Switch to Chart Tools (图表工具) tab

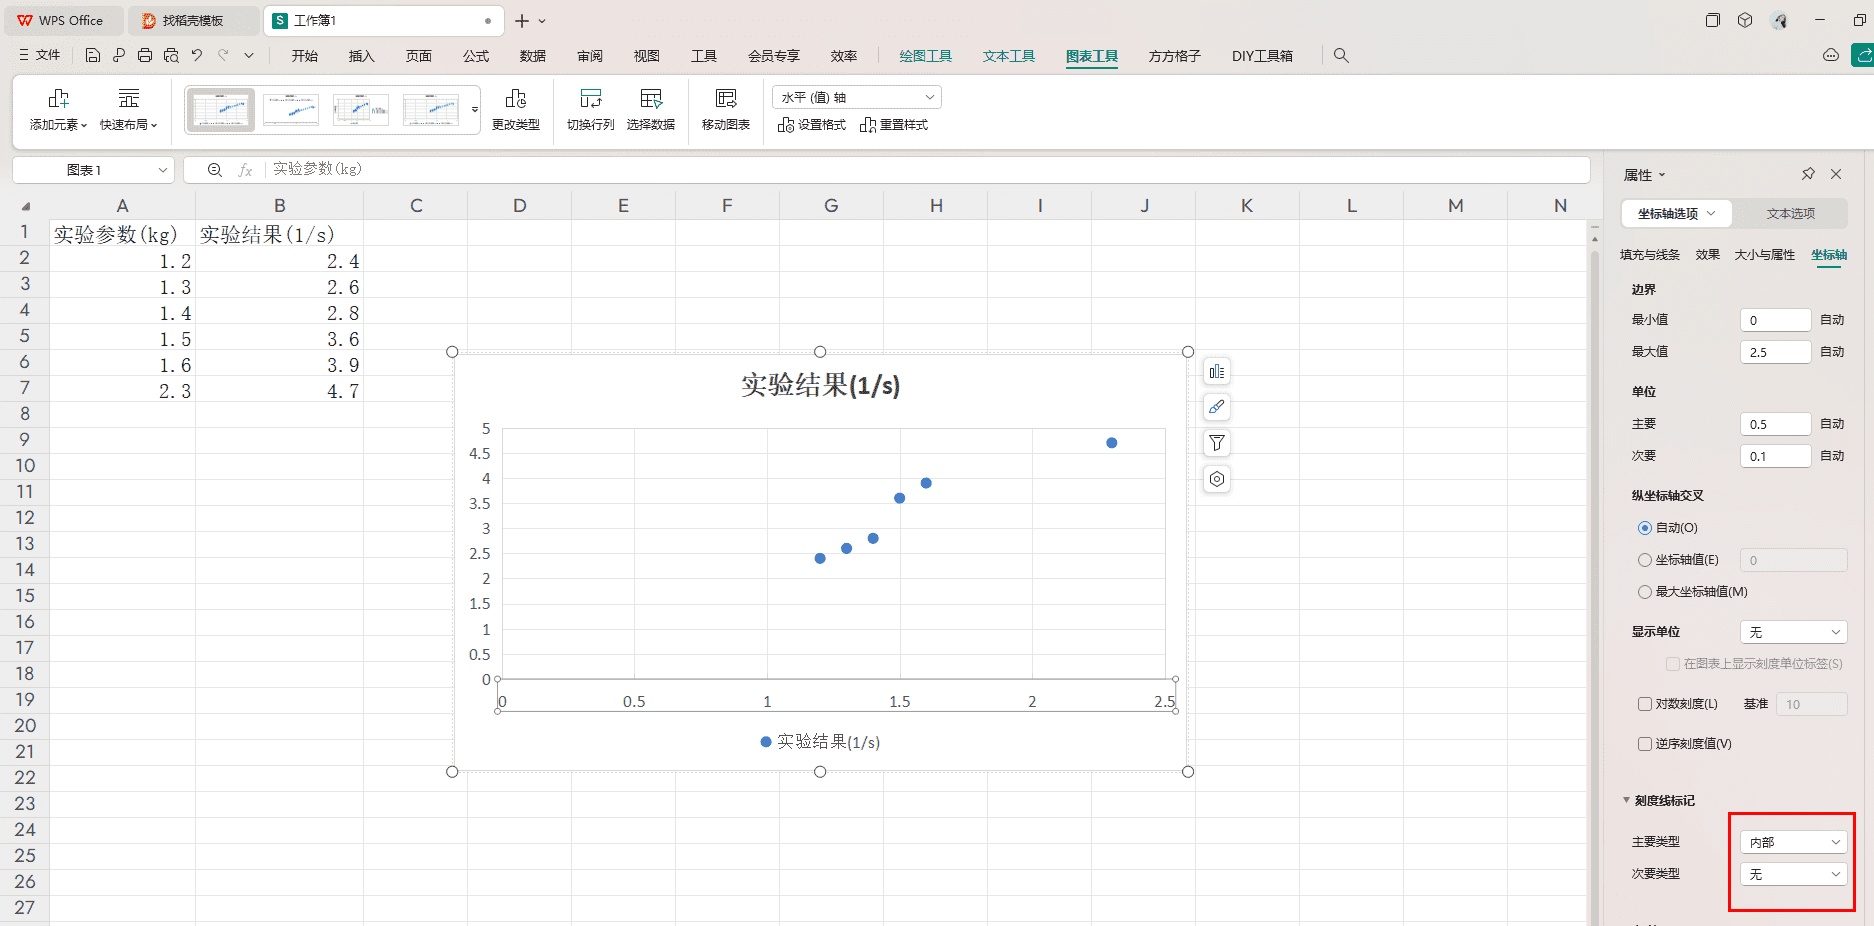point(1092,56)
